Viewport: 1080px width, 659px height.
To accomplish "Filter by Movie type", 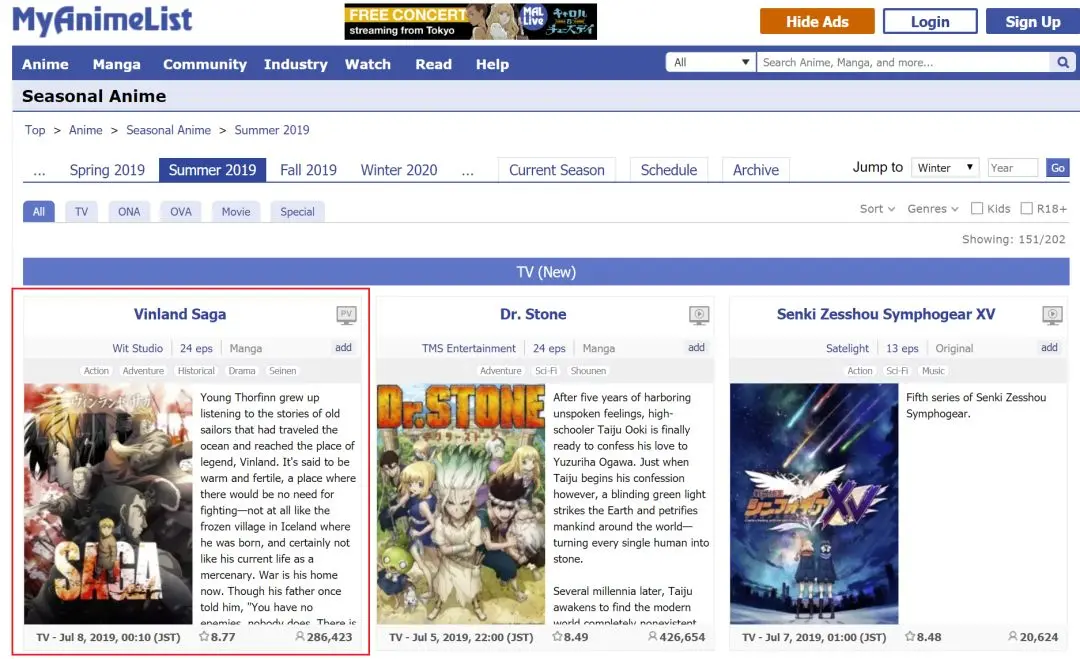I will [236, 211].
